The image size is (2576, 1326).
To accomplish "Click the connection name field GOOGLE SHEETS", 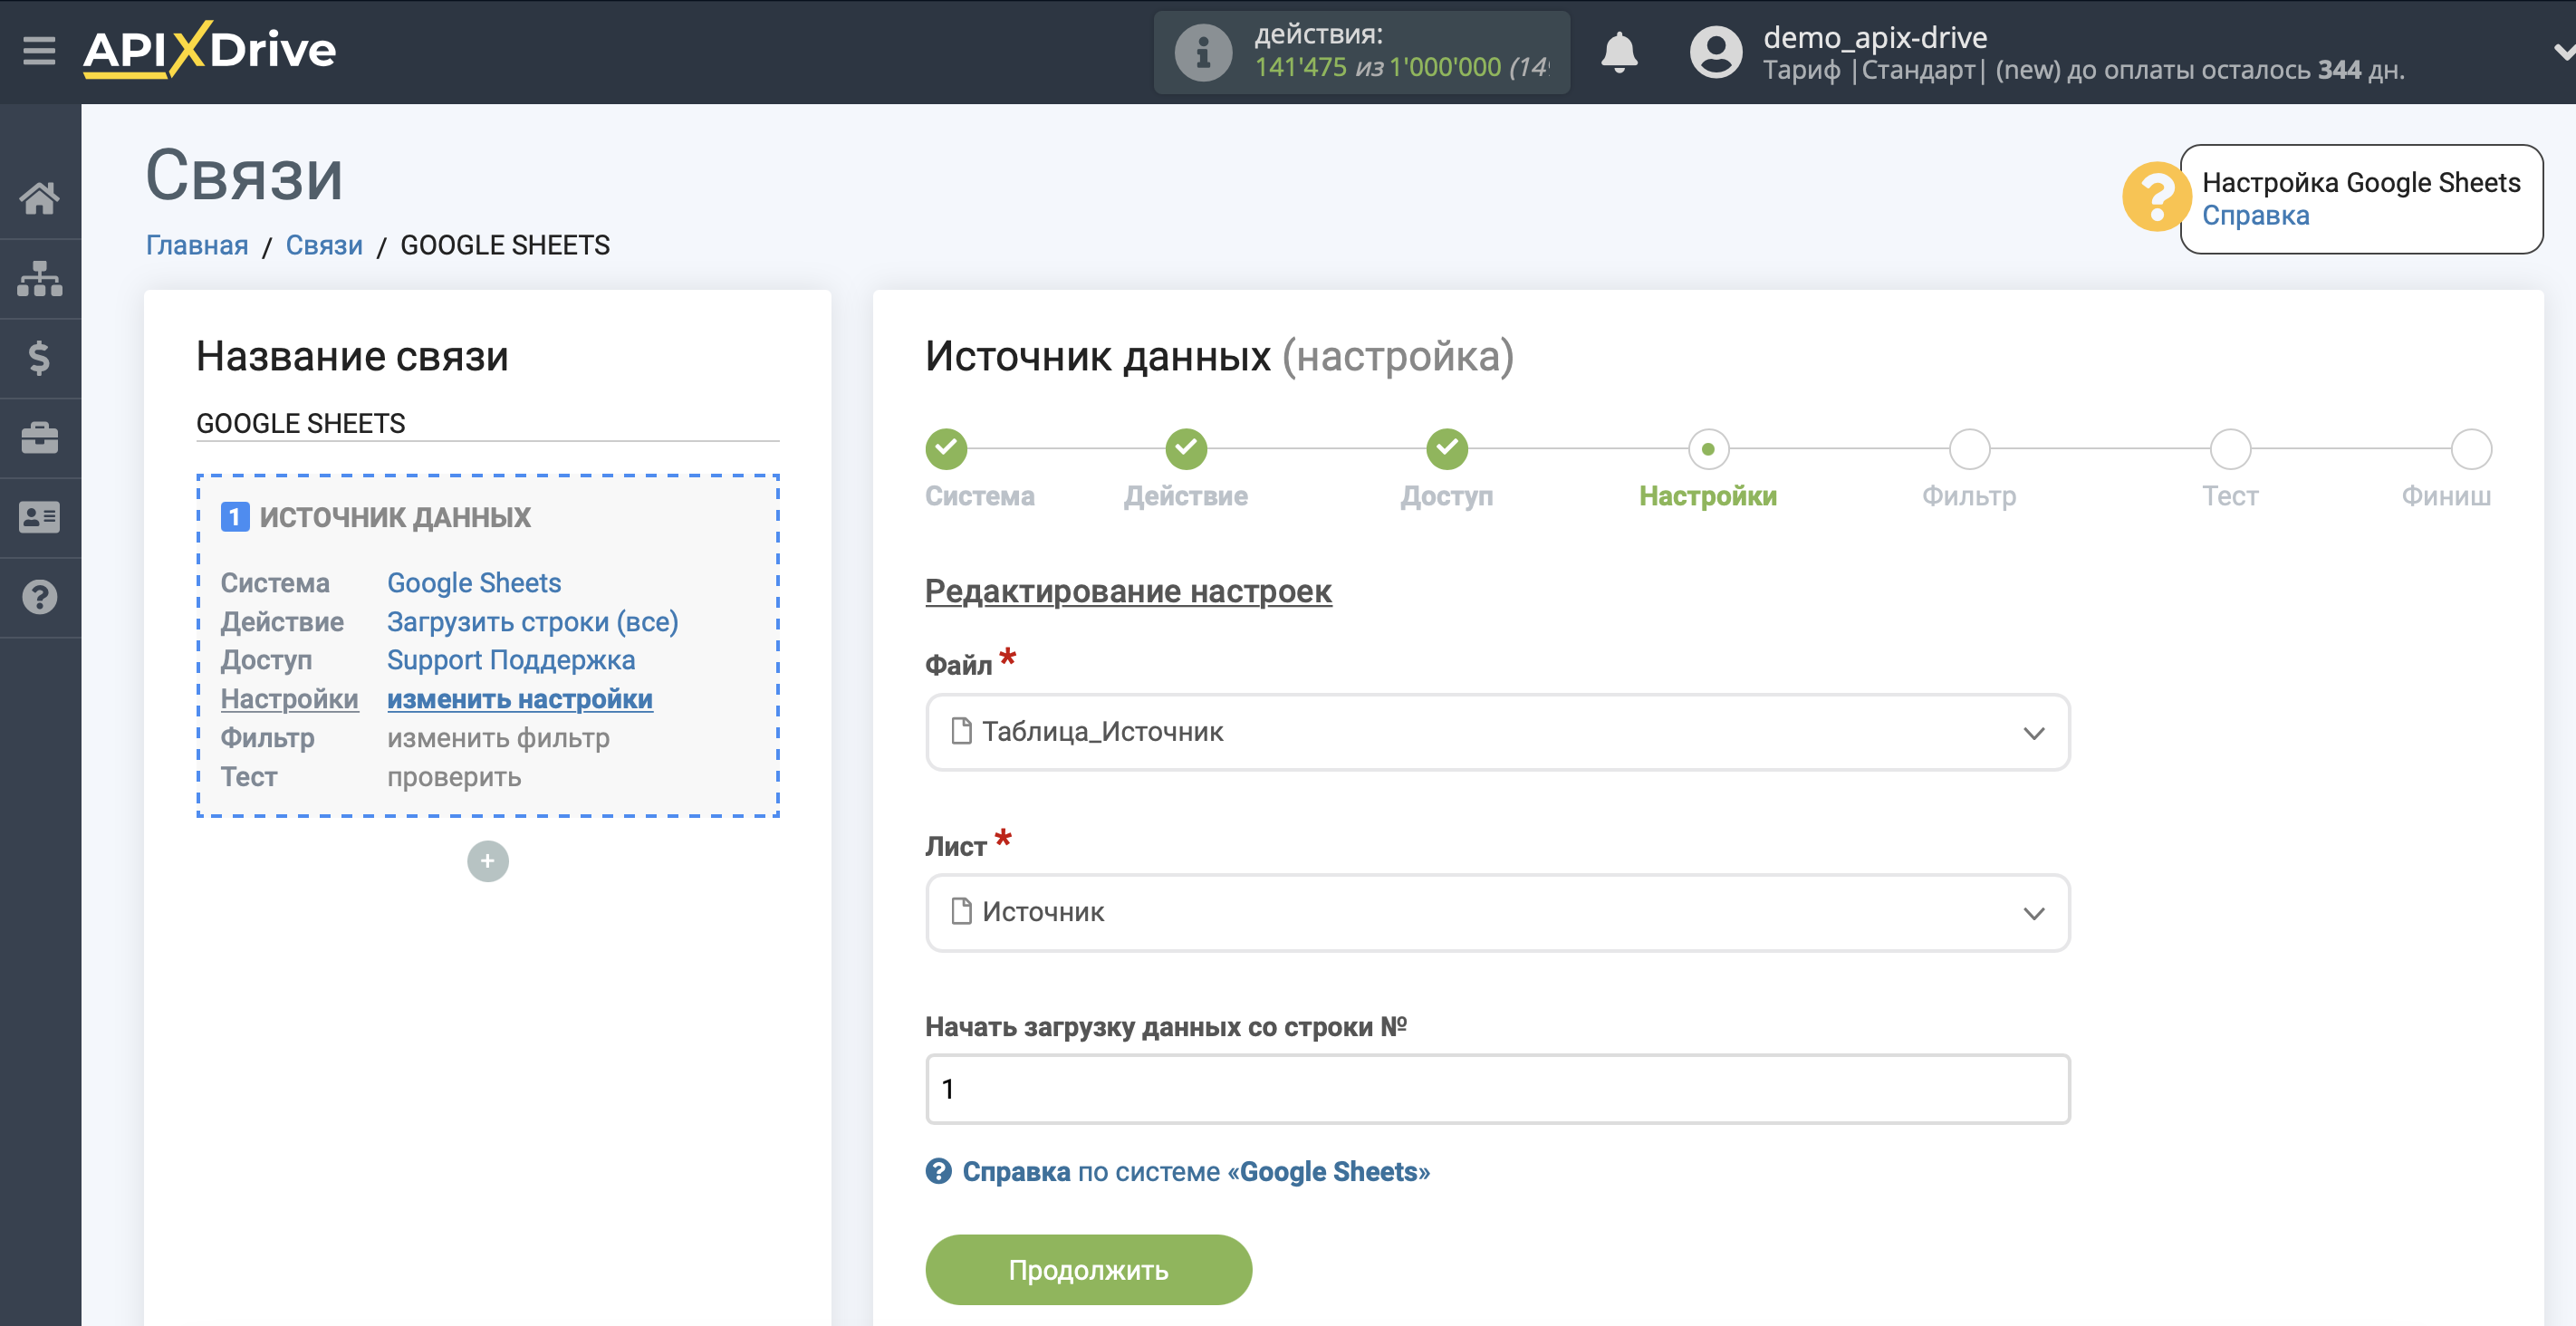I will point(487,423).
